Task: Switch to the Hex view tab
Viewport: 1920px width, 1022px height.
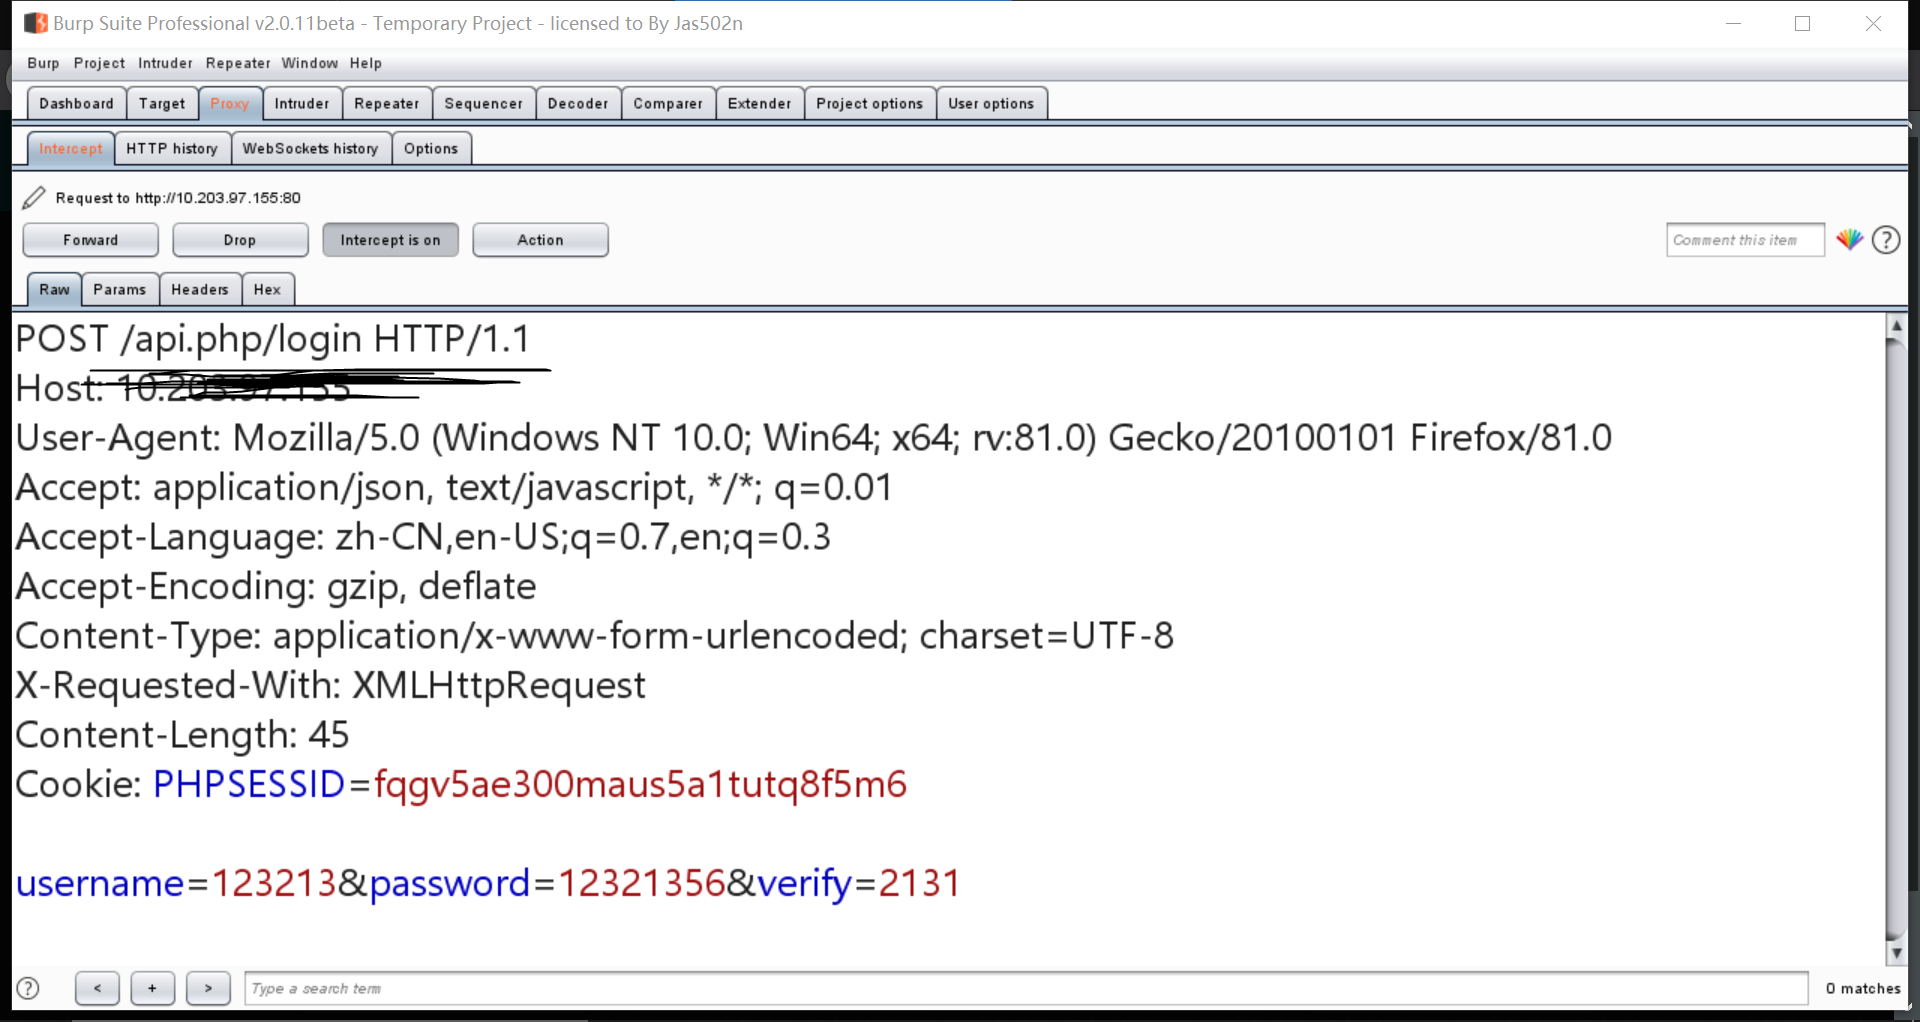Action: (x=267, y=289)
